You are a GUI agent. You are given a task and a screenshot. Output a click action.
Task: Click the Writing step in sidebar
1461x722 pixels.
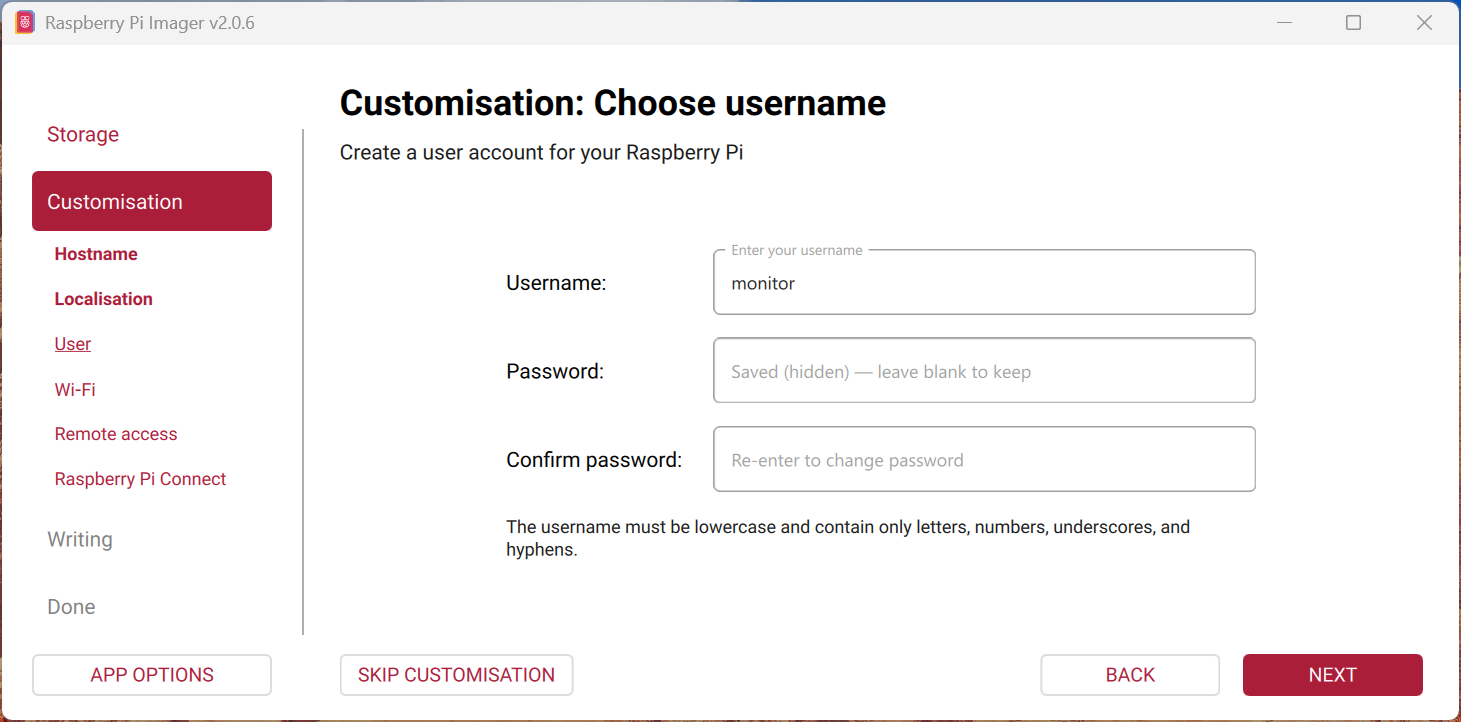click(x=80, y=539)
